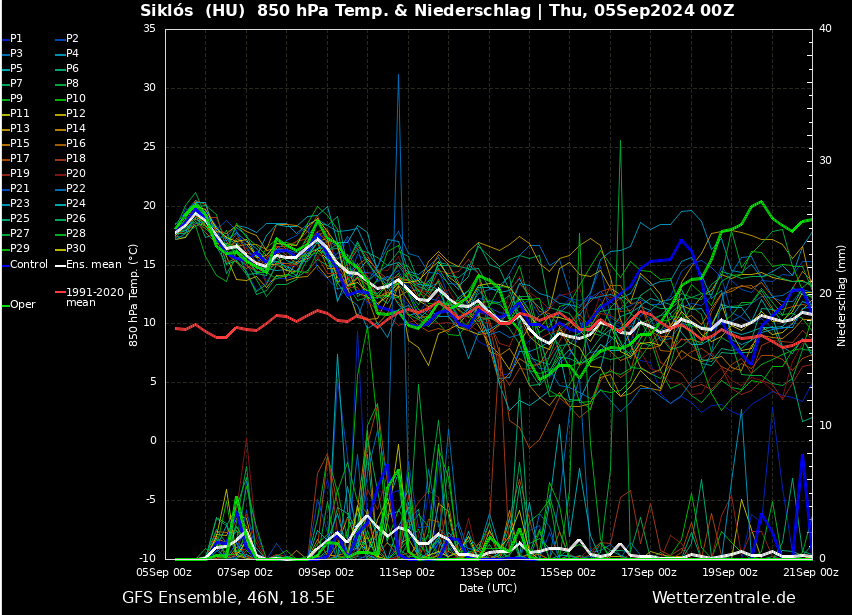This screenshot has height=615, width=852.
Task: Select the P2 legend label
Action: tap(72, 38)
